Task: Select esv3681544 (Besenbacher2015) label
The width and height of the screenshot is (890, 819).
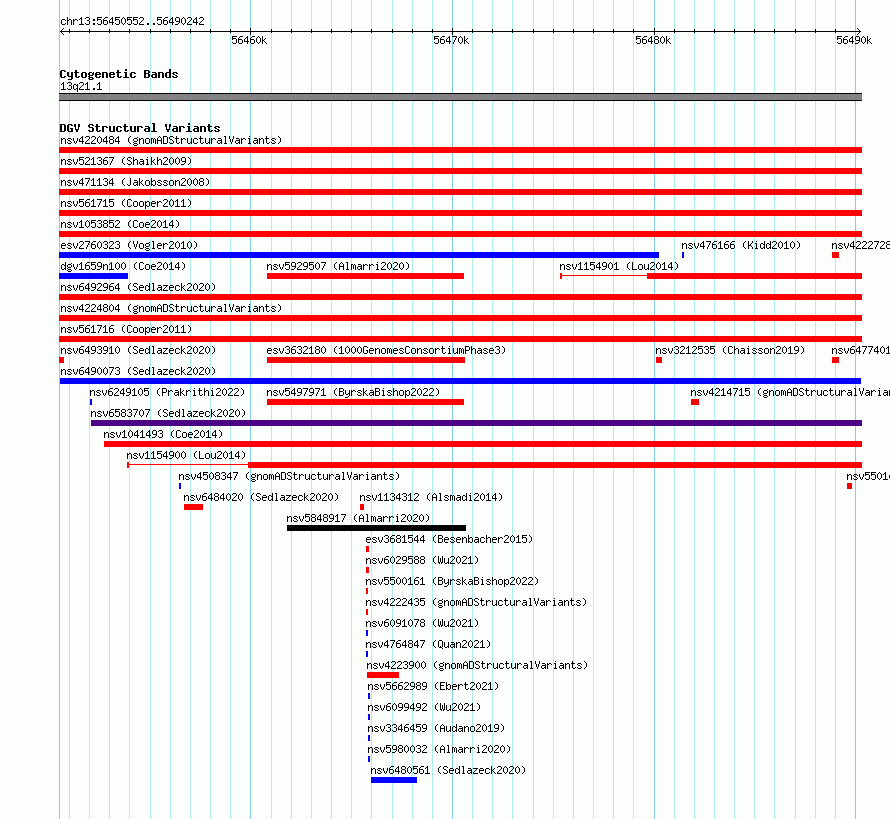Action: 449,539
